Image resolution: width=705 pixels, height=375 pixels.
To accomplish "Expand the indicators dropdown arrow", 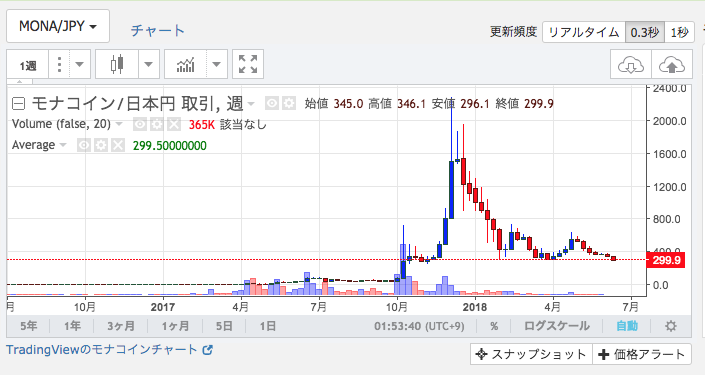I will (x=217, y=65).
